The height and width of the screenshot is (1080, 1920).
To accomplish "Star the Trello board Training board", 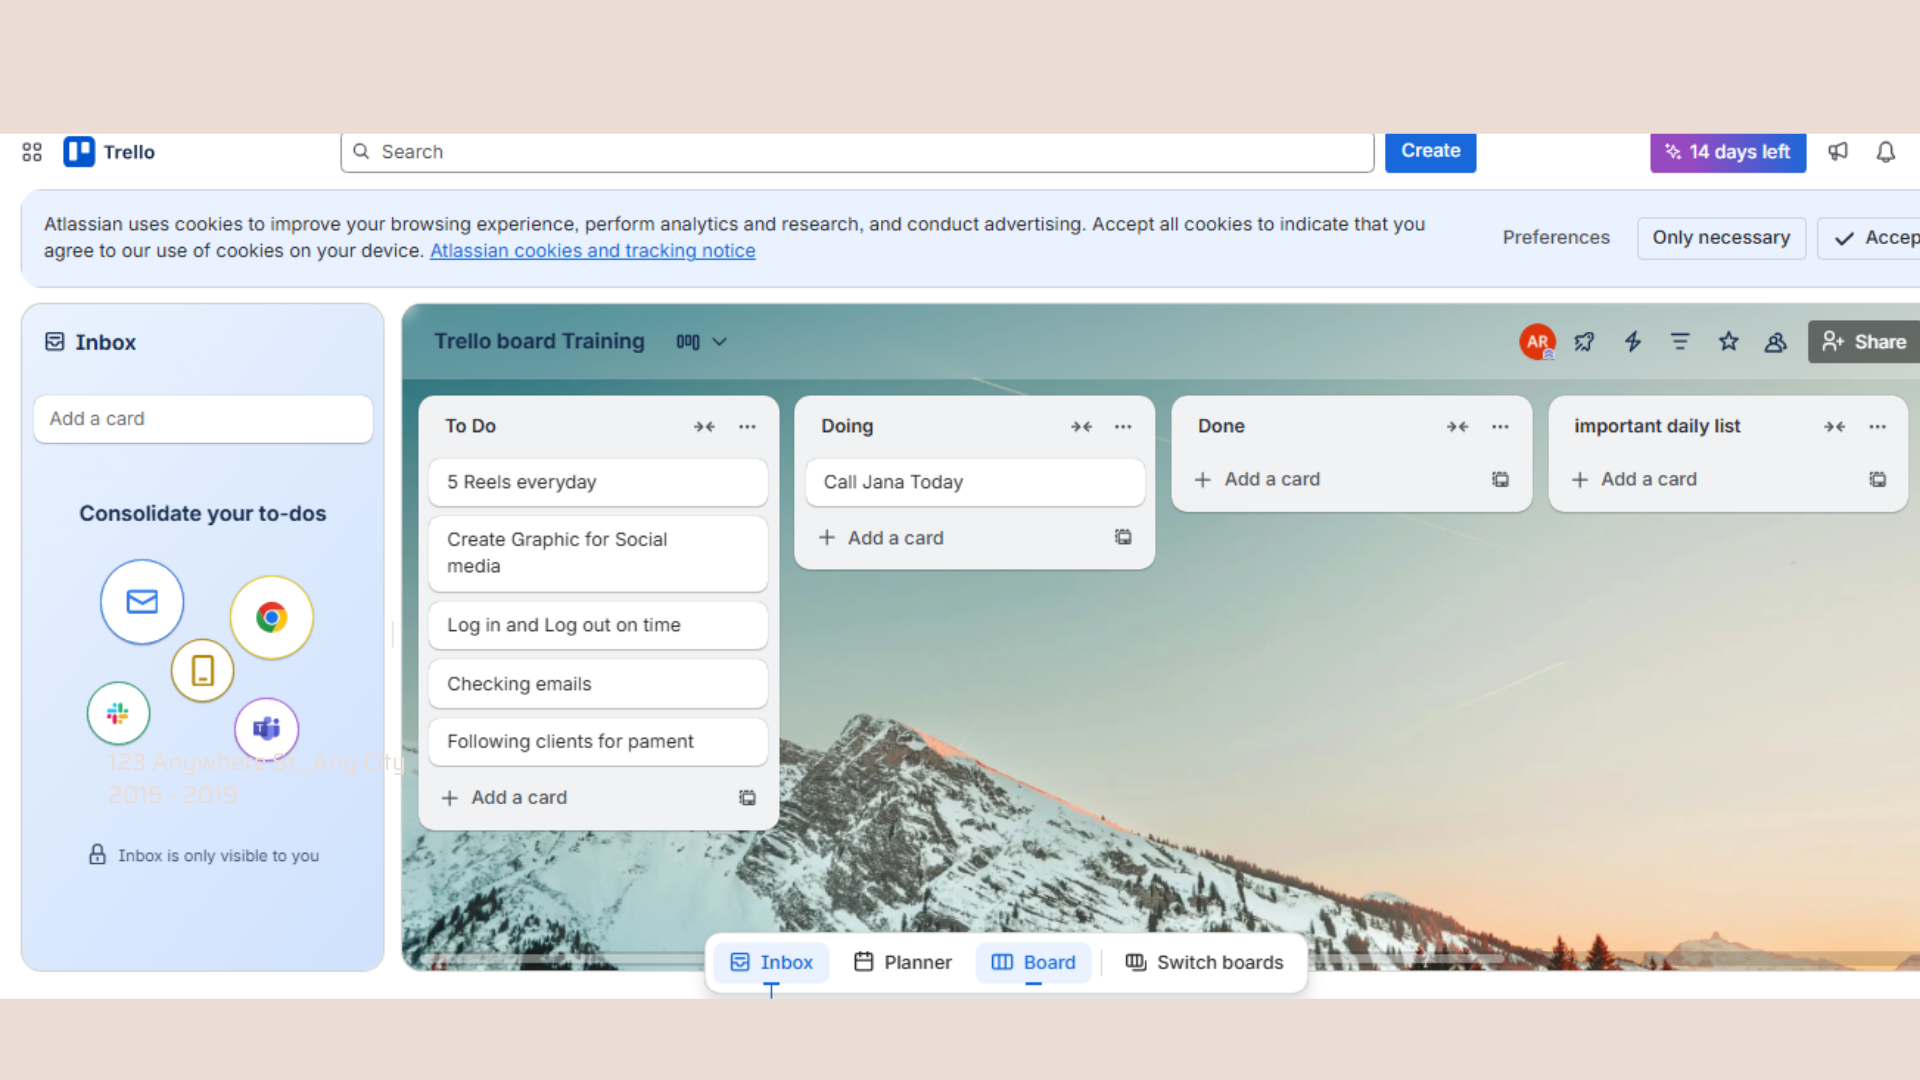I will [x=1728, y=342].
